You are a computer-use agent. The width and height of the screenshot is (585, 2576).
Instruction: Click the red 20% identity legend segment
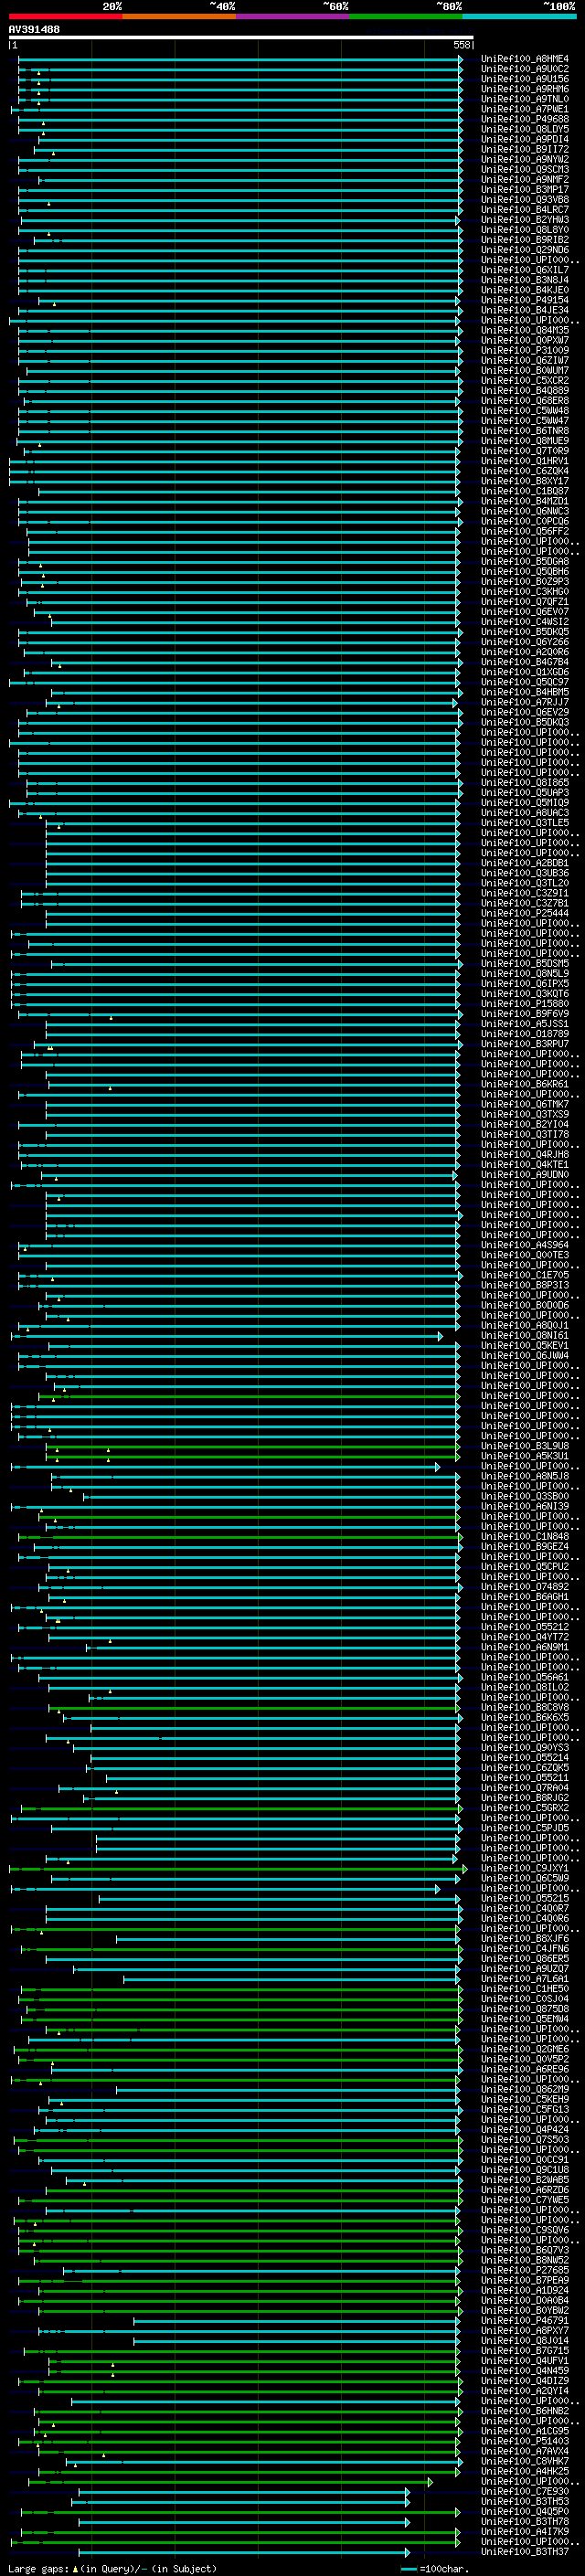pyautogui.click(x=65, y=16)
